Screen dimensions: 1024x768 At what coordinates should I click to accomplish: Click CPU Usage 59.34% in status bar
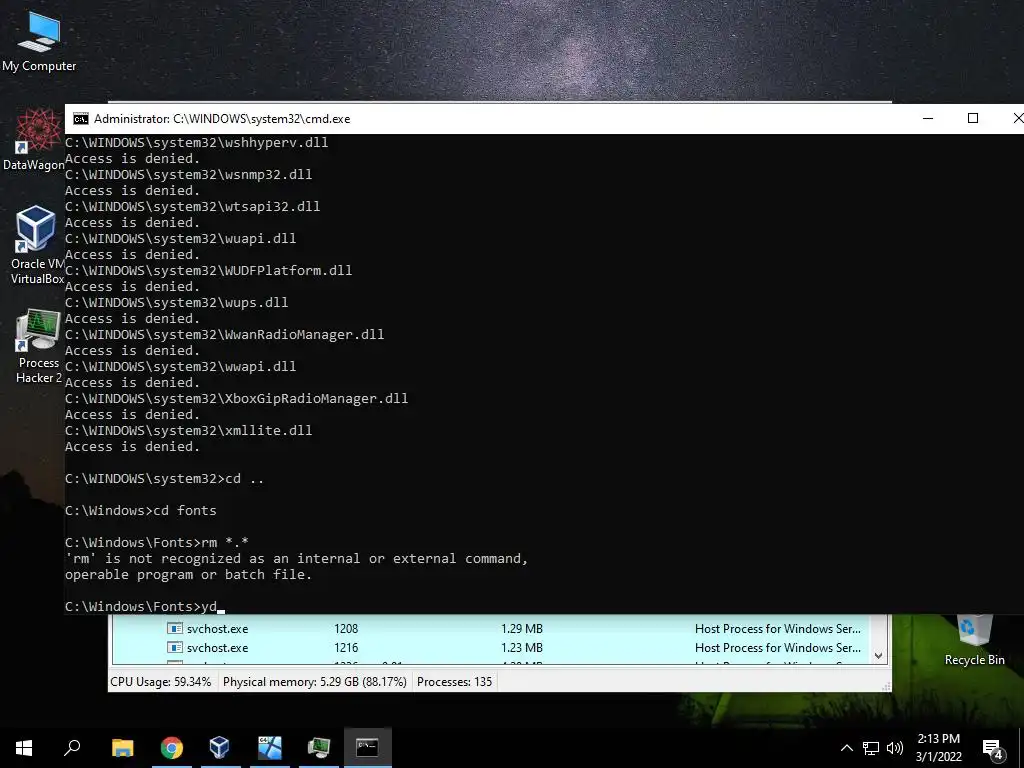[x=161, y=682]
